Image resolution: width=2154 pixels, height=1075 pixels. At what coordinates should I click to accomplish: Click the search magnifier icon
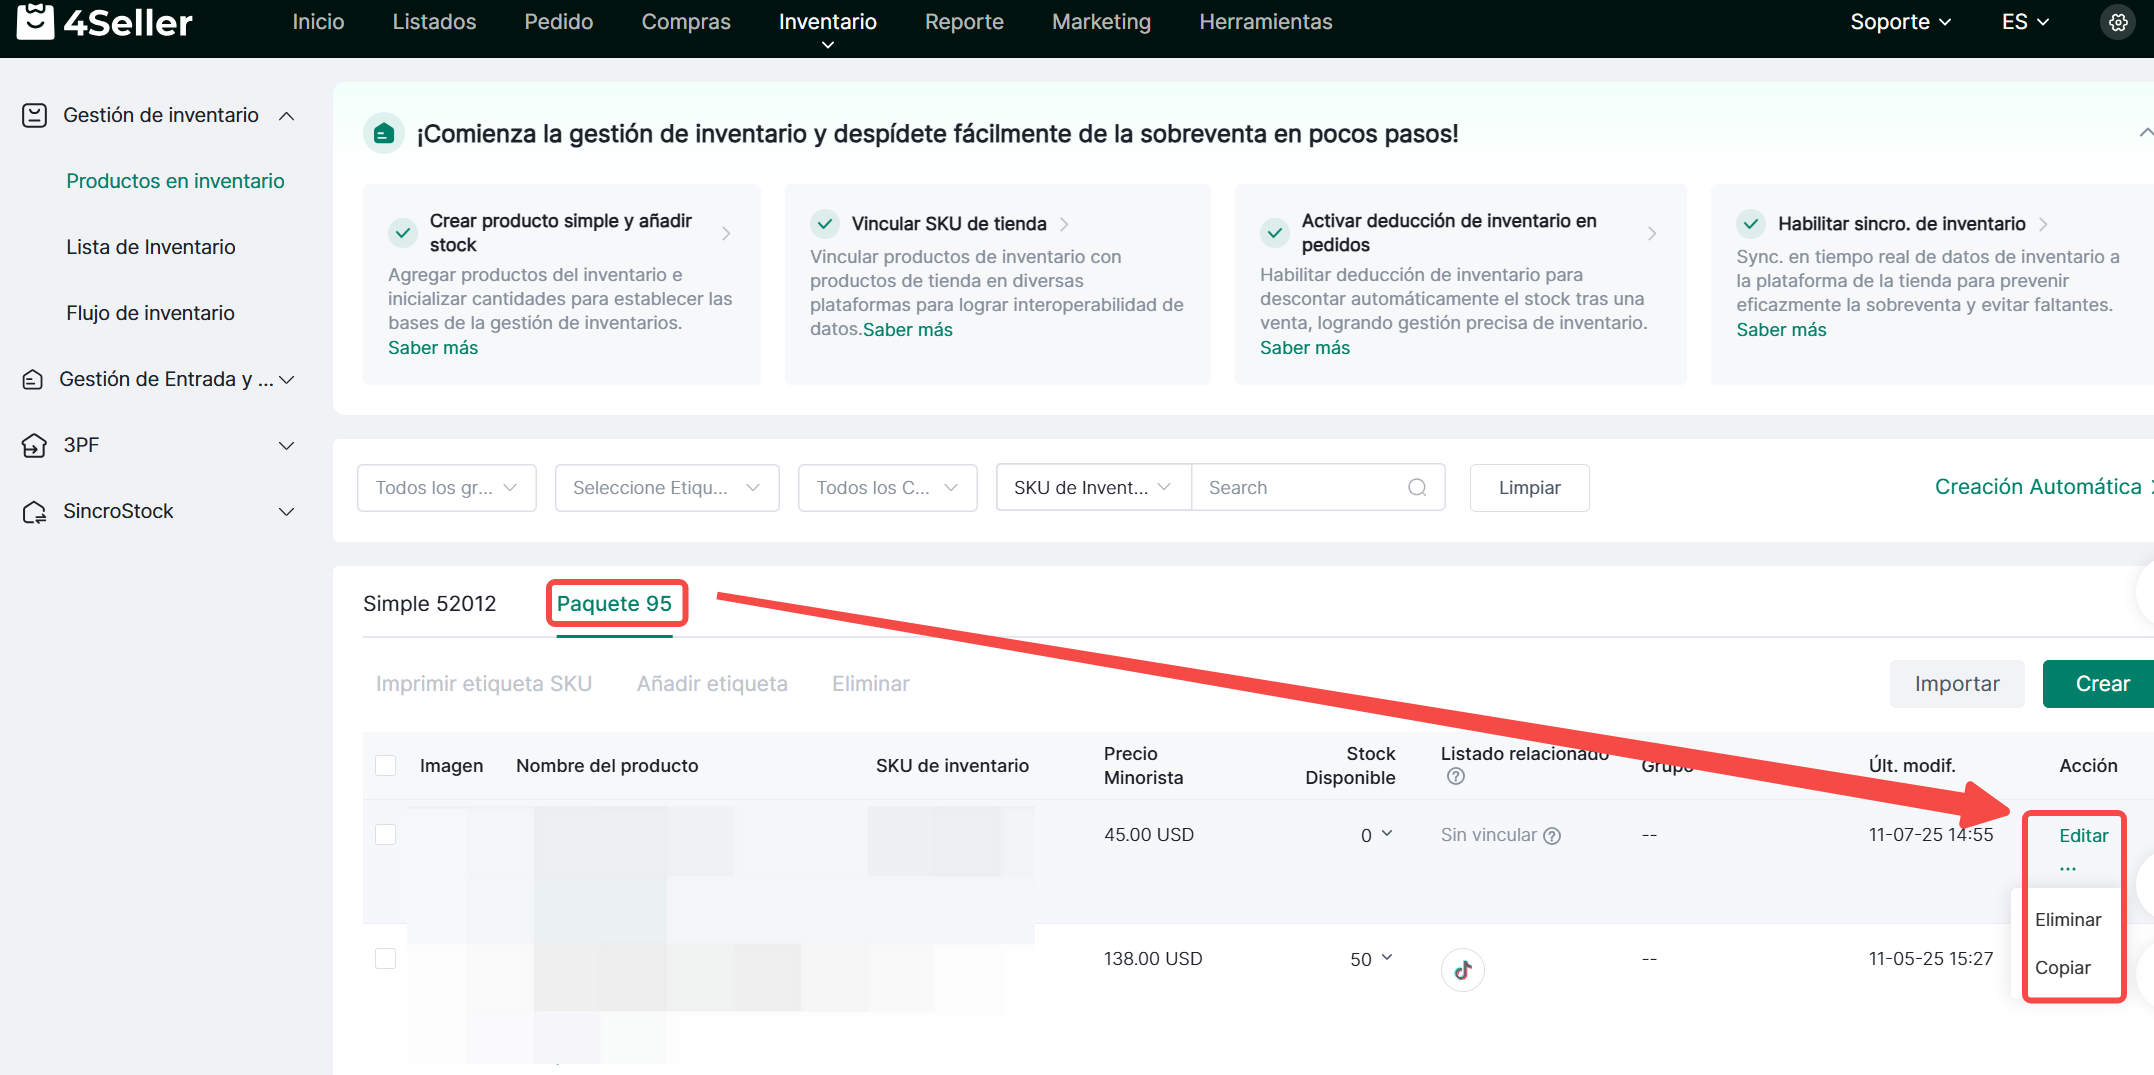(x=1416, y=488)
